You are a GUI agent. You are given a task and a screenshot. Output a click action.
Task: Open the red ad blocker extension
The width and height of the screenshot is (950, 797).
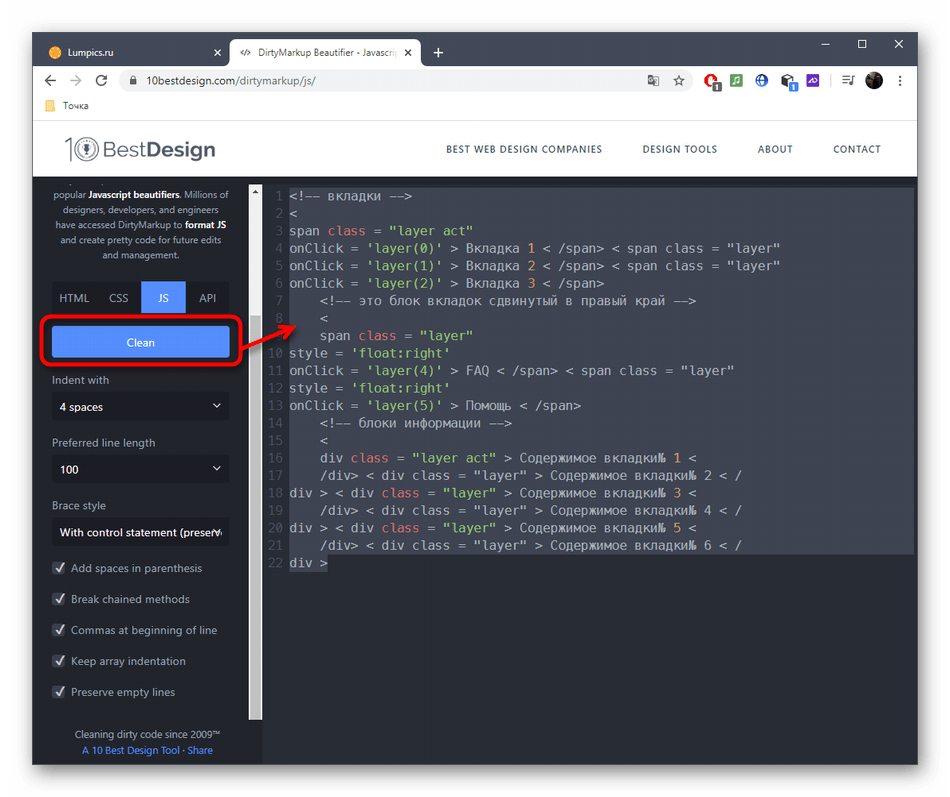click(x=711, y=81)
